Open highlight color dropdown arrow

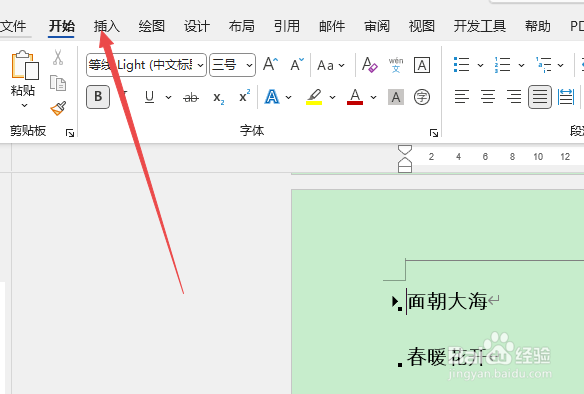click(x=332, y=98)
